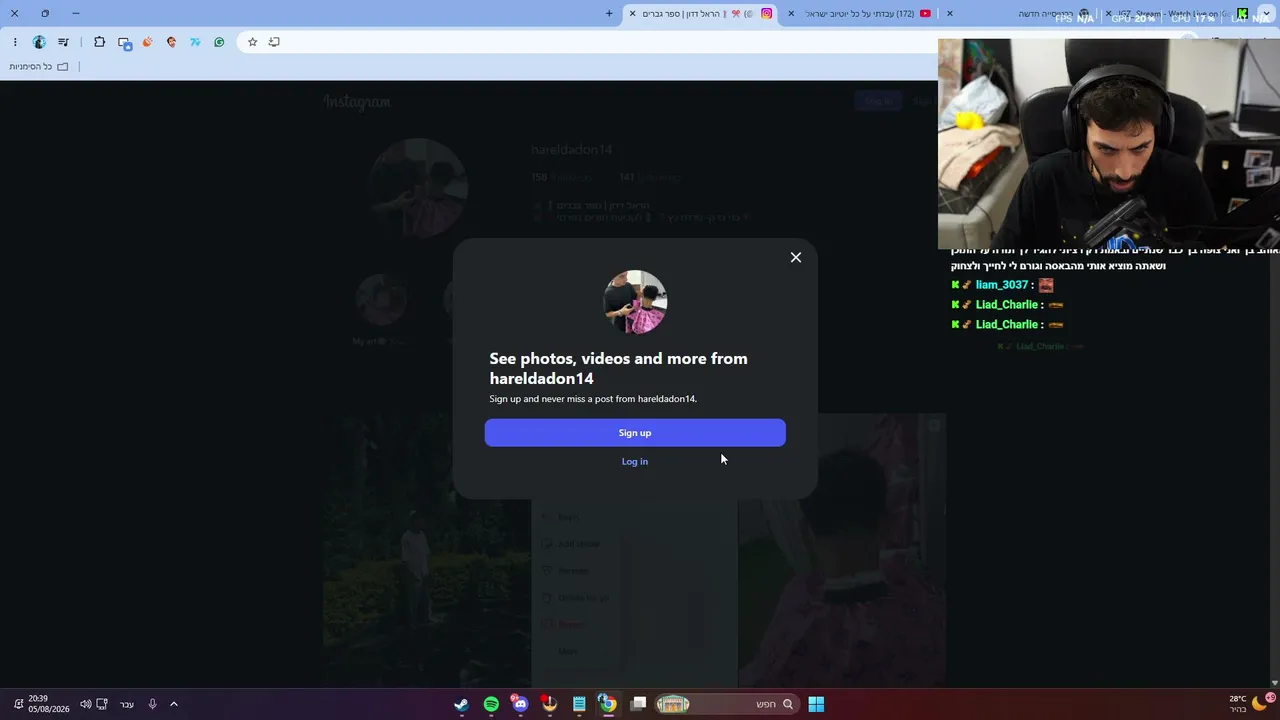
Task: Open the taskbar clock showing 20:39
Action: click(48, 704)
